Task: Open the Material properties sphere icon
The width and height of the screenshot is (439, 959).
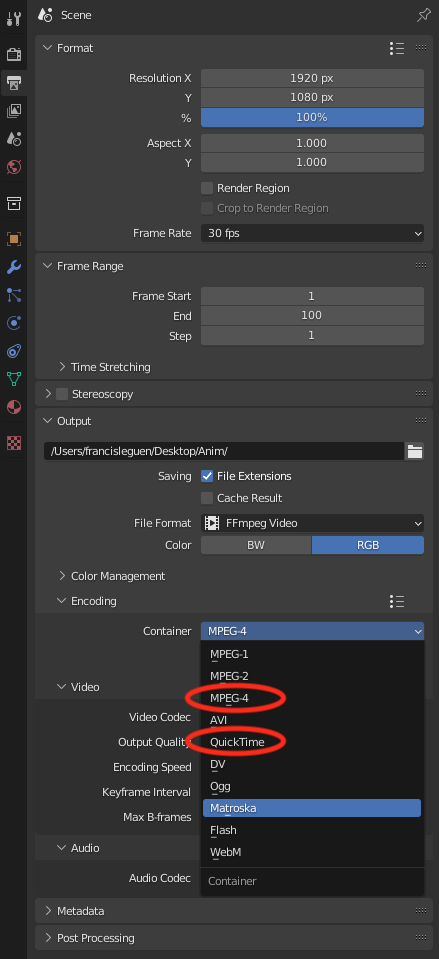Action: point(13,407)
